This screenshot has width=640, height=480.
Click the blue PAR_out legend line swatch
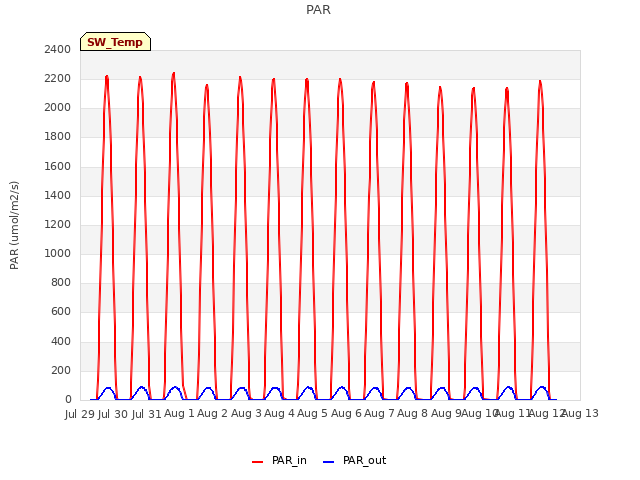pos(329,462)
